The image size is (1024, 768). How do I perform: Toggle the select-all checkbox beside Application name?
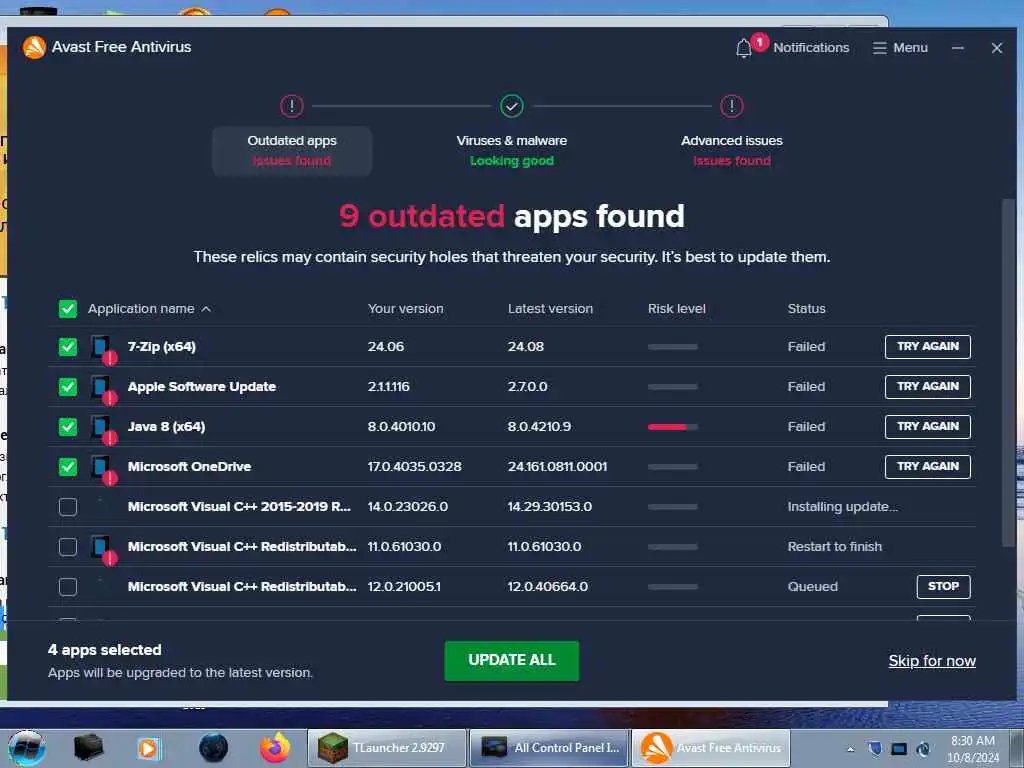click(68, 308)
